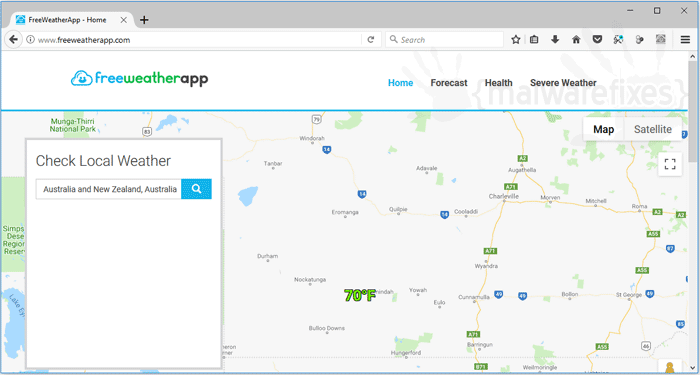
Task: Open the Forecast menu item
Action: click(449, 83)
